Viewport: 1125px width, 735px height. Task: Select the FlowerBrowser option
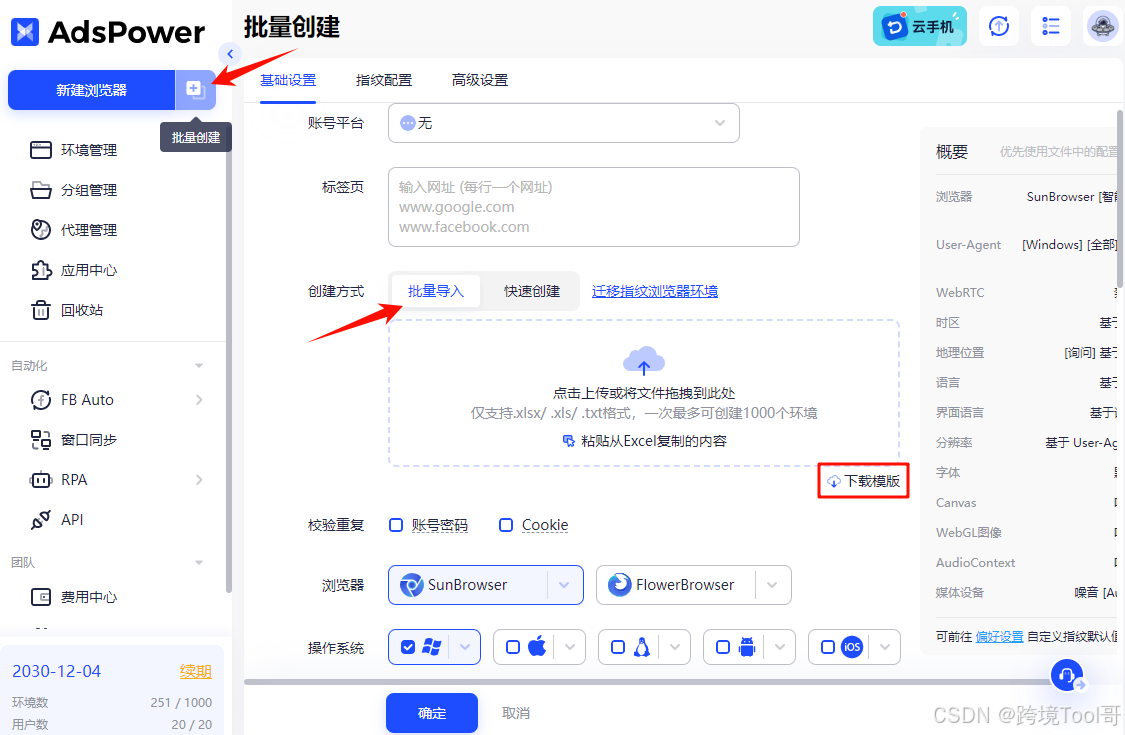[x=676, y=585]
